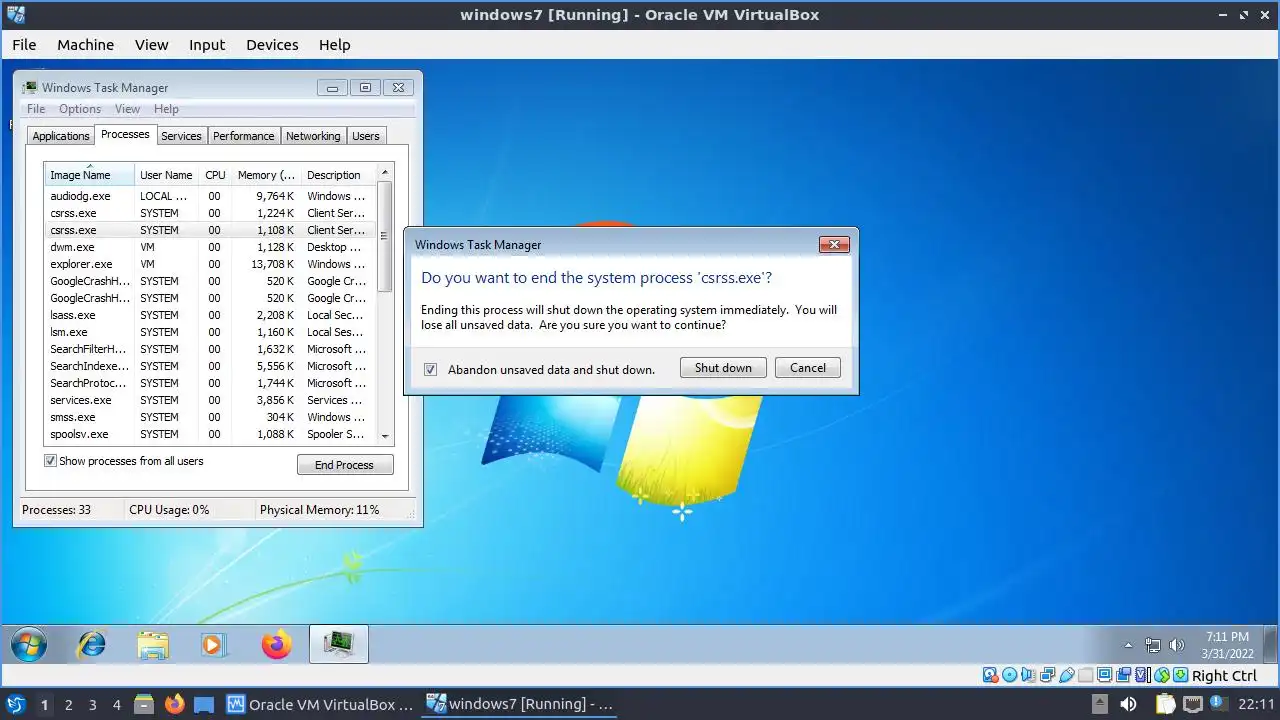This screenshot has width=1280, height=720.
Task: Select the services.exe process row
Action: [x=210, y=400]
